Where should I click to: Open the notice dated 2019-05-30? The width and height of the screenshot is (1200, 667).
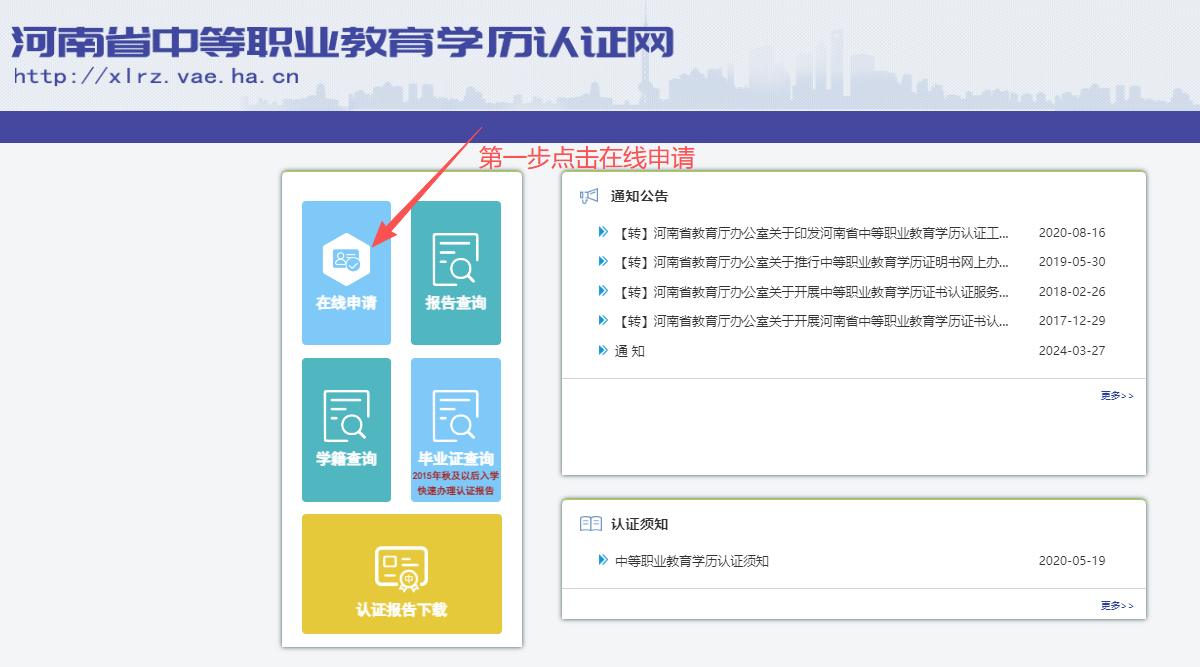811,262
